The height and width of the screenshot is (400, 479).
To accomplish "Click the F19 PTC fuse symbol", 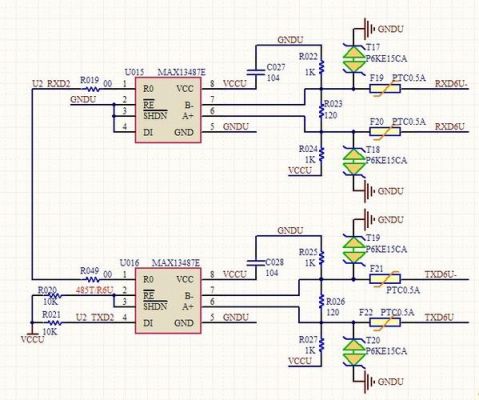I will point(385,89).
